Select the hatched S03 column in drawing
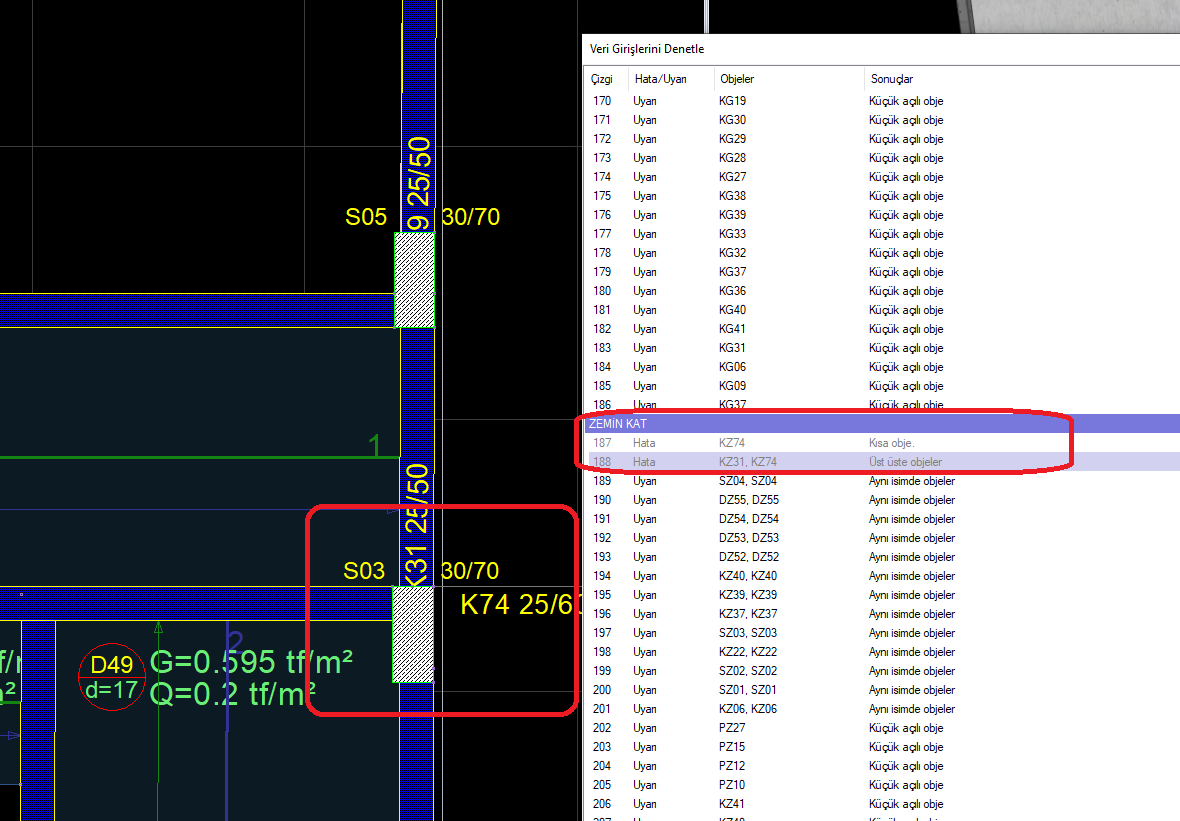This screenshot has height=821, width=1180. point(413,634)
